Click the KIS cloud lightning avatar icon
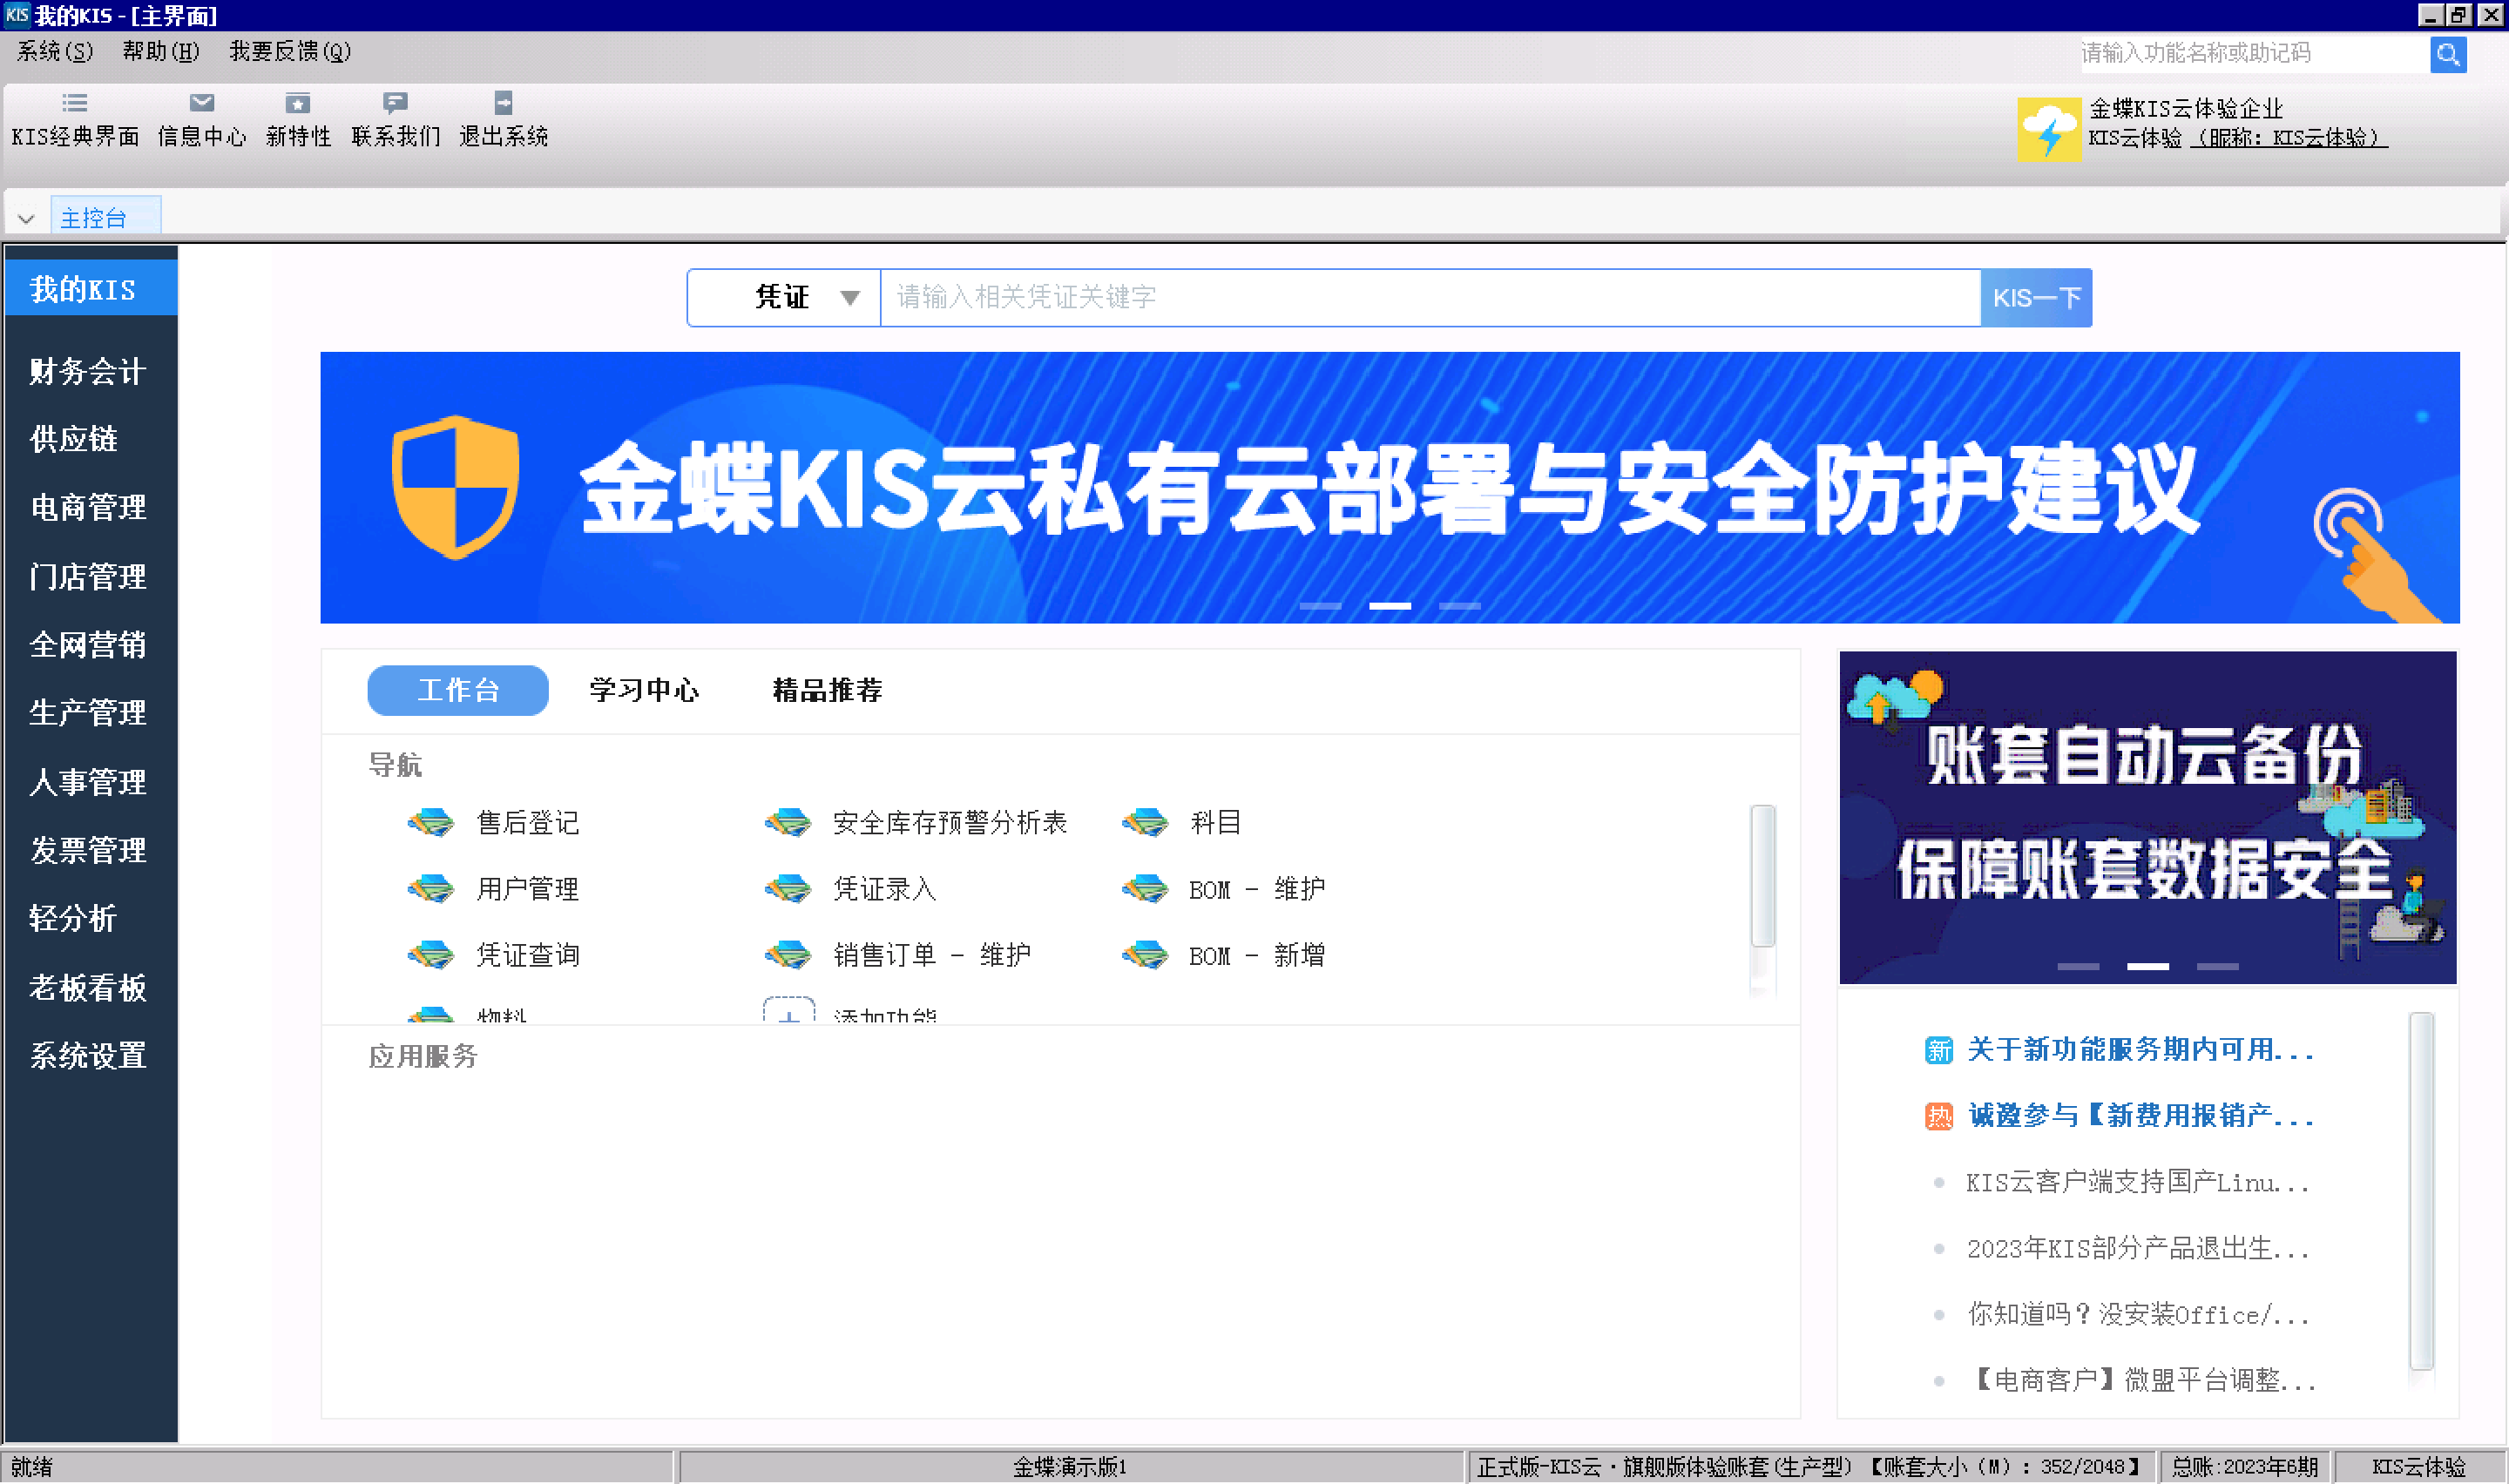2509x1484 pixels. [x=2048, y=129]
